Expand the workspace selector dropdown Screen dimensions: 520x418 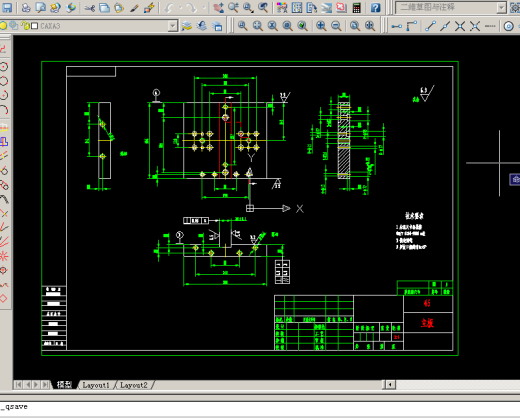(501, 7)
